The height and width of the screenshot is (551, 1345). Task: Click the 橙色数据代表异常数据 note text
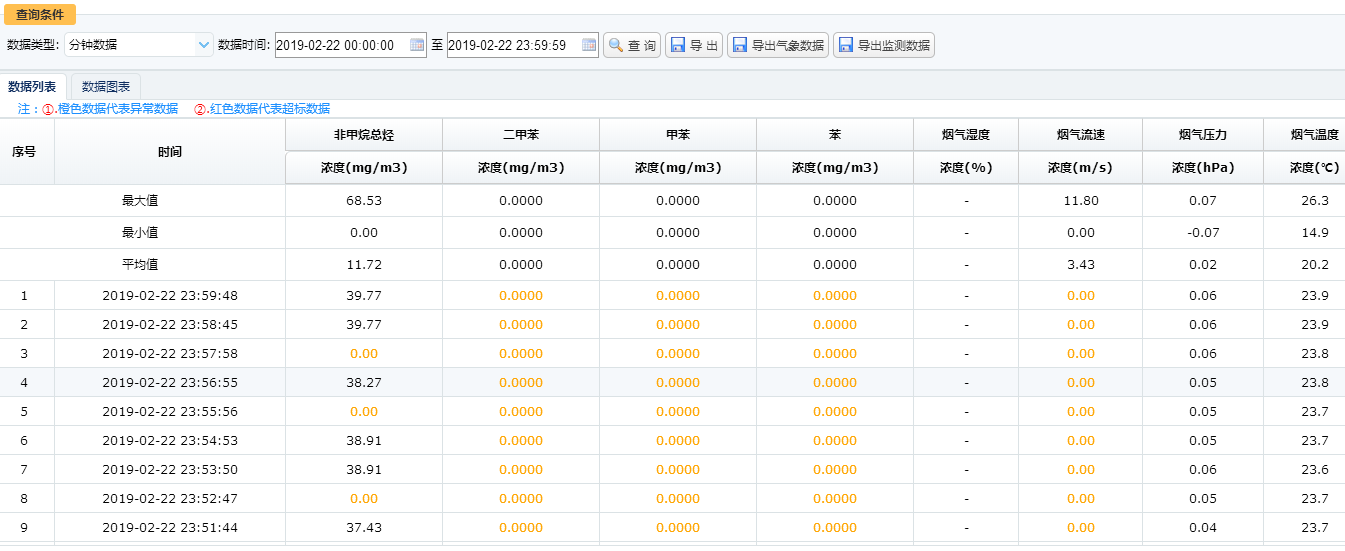[118, 109]
